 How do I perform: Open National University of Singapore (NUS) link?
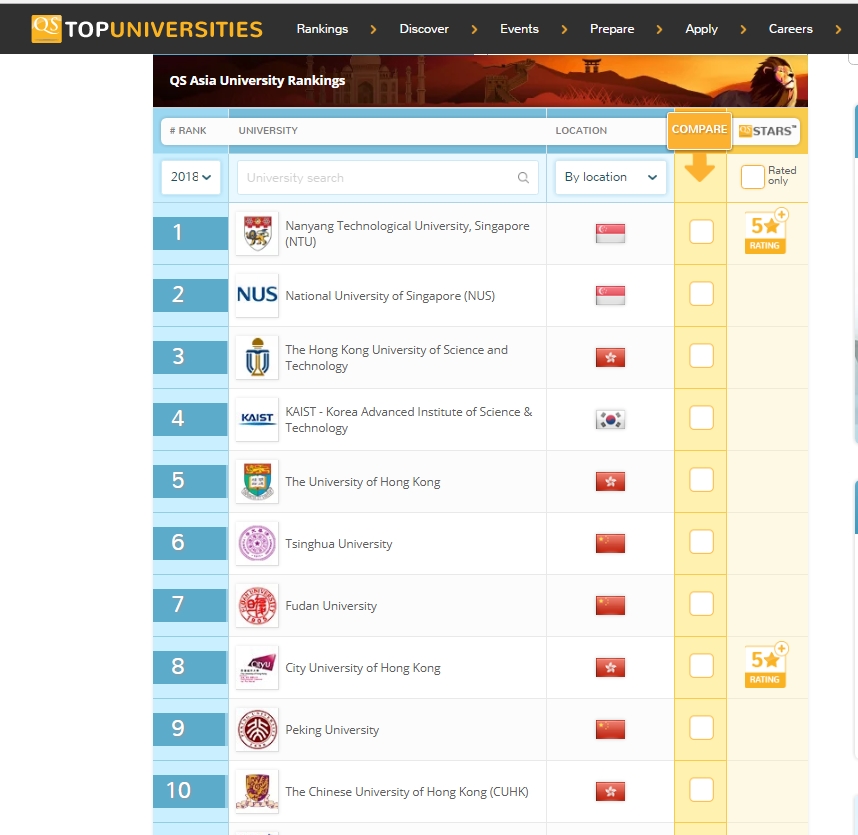click(x=390, y=296)
